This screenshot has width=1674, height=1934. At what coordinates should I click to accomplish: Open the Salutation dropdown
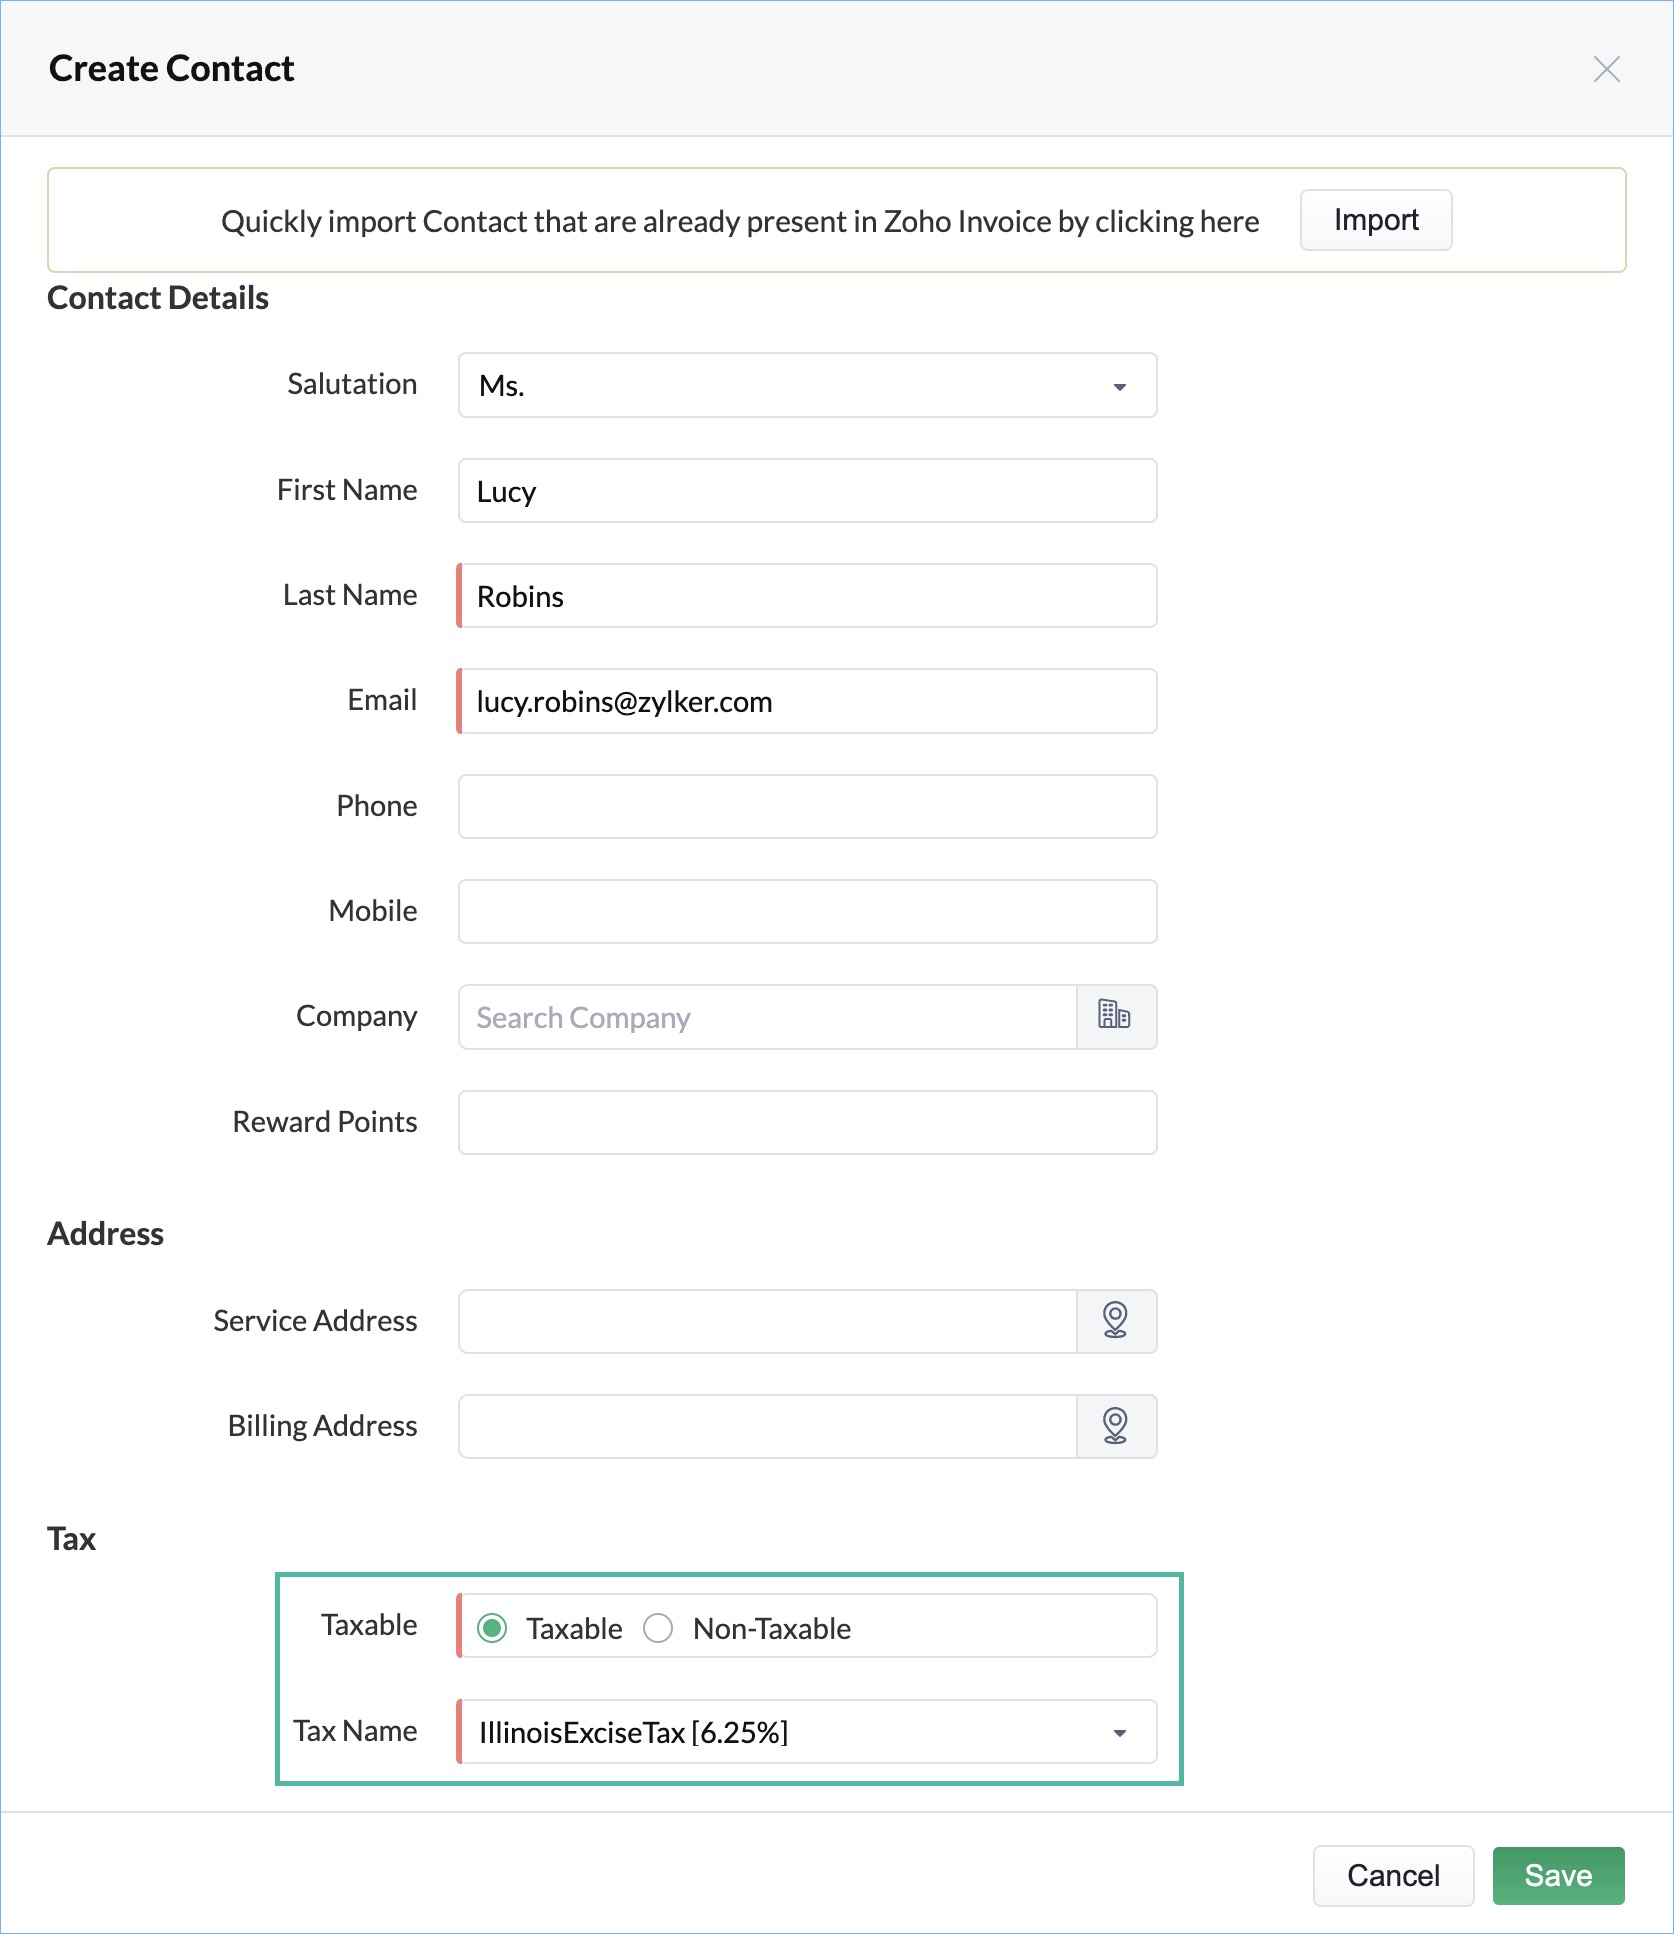[x=807, y=385]
